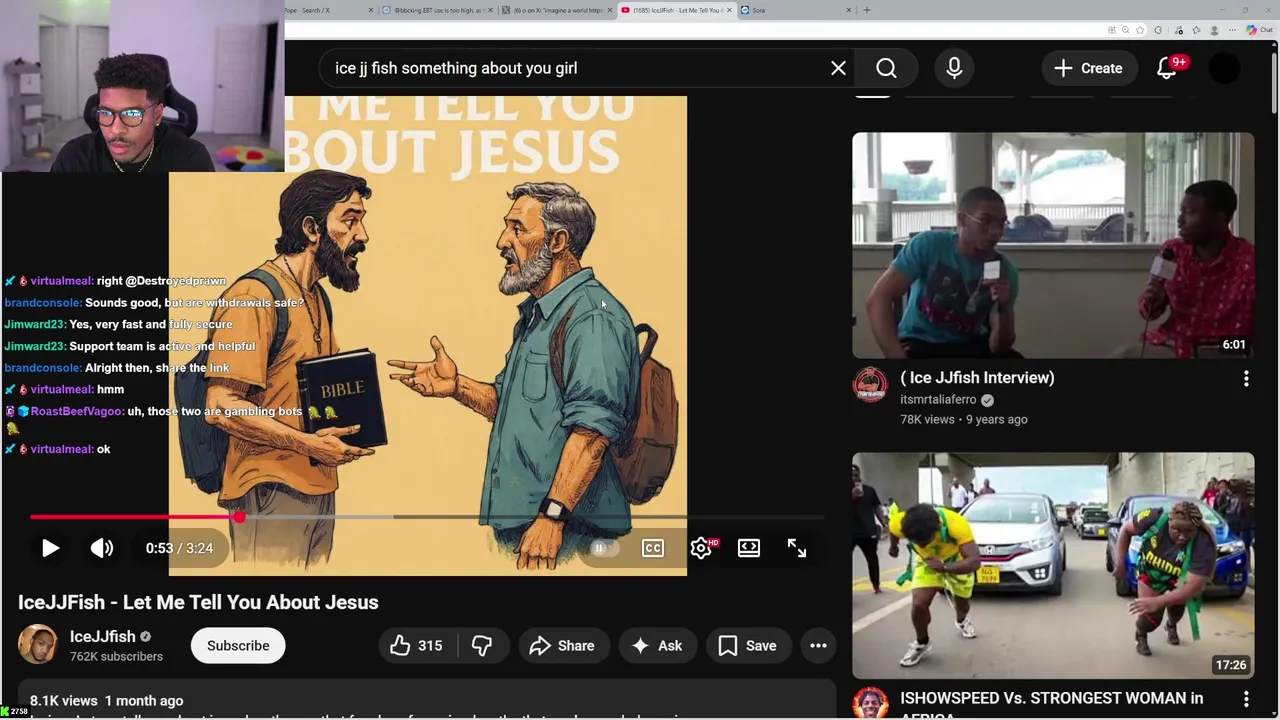The width and height of the screenshot is (1280, 720).
Task: Expand the video description 8.1K views line
Action: click(106, 701)
